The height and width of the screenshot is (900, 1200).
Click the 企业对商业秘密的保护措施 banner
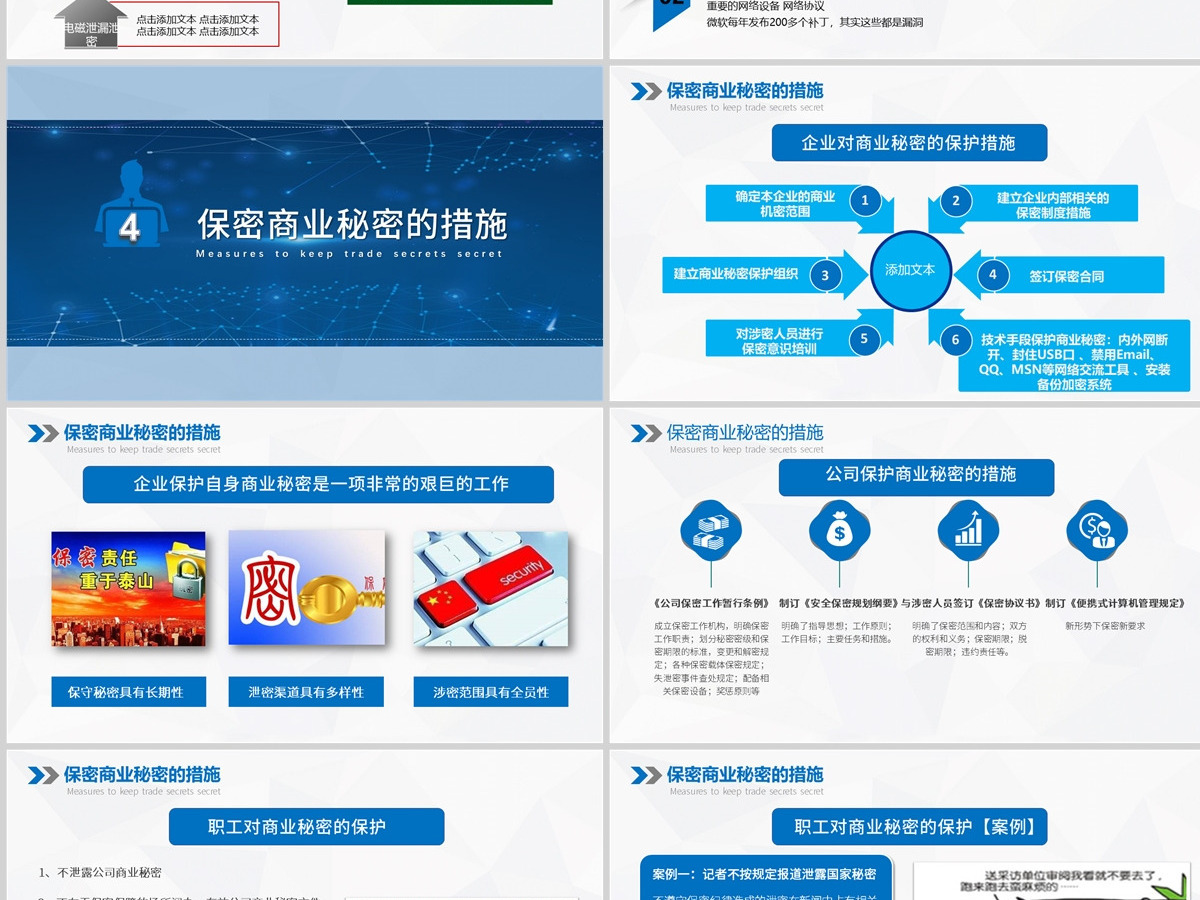[x=909, y=143]
